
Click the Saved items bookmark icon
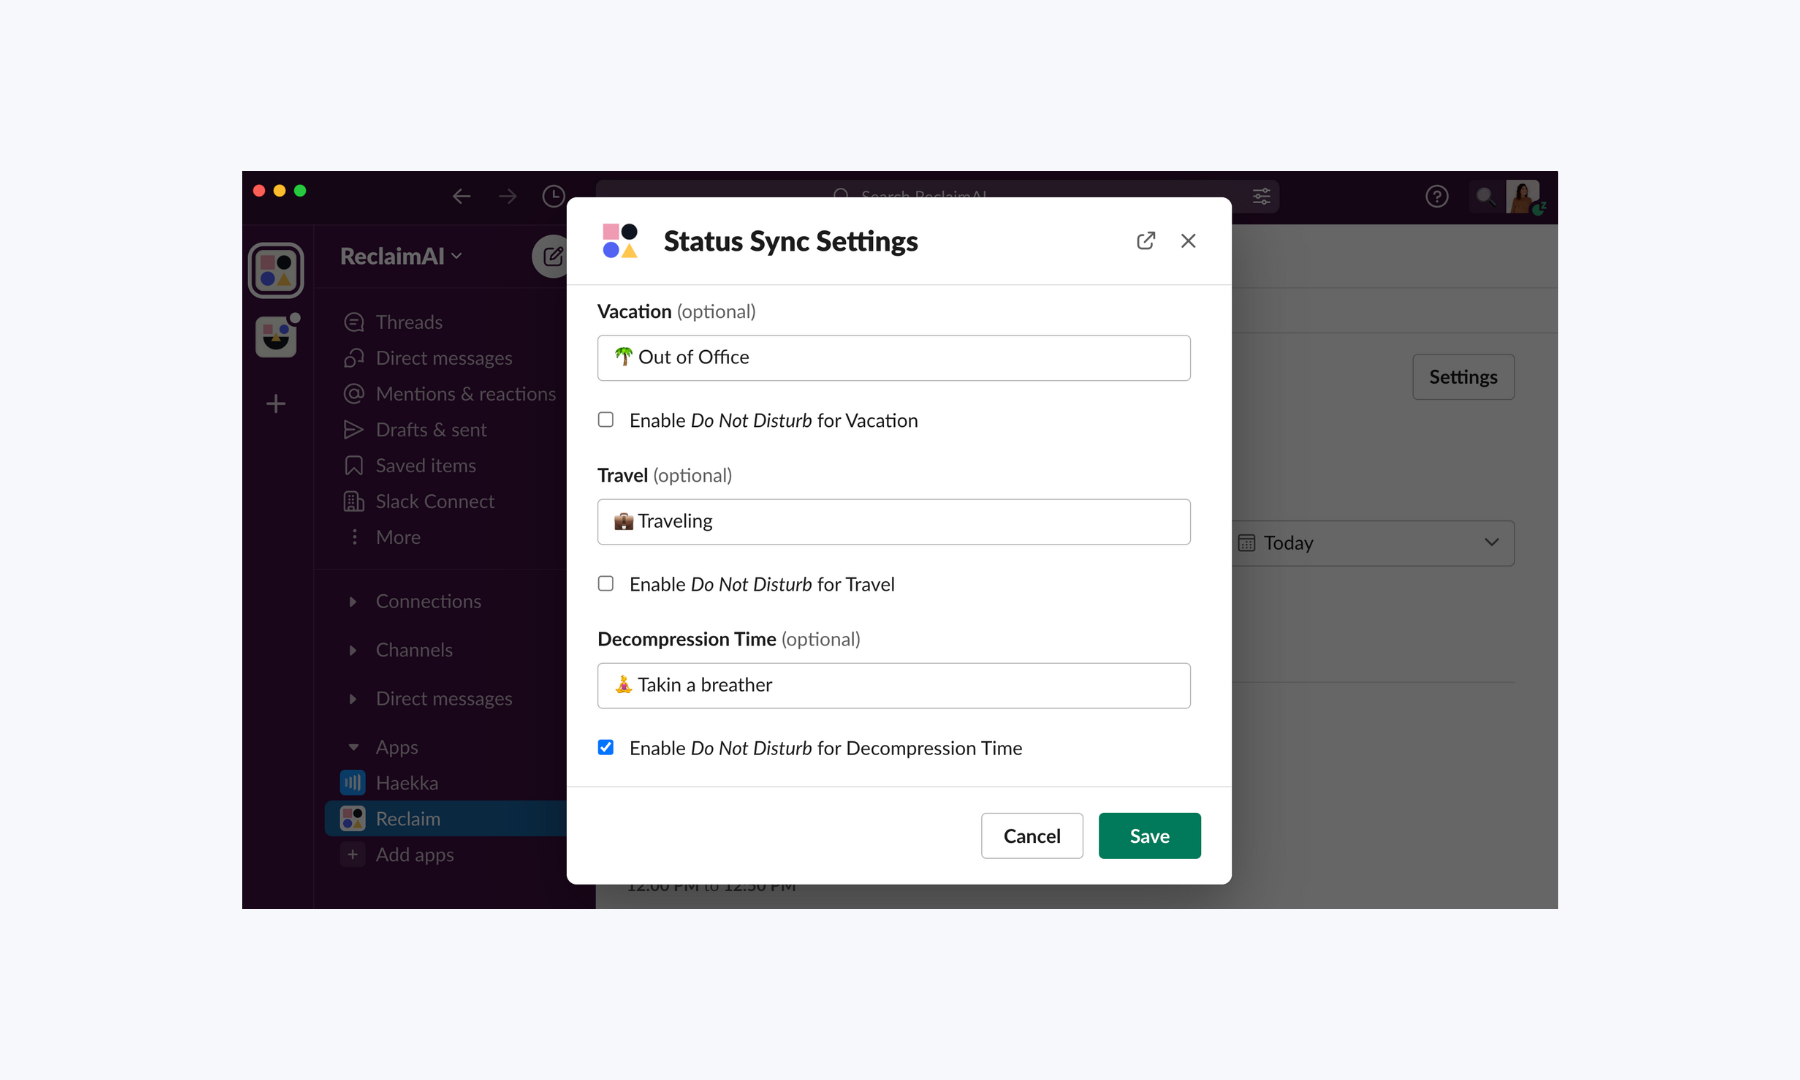tap(354, 466)
